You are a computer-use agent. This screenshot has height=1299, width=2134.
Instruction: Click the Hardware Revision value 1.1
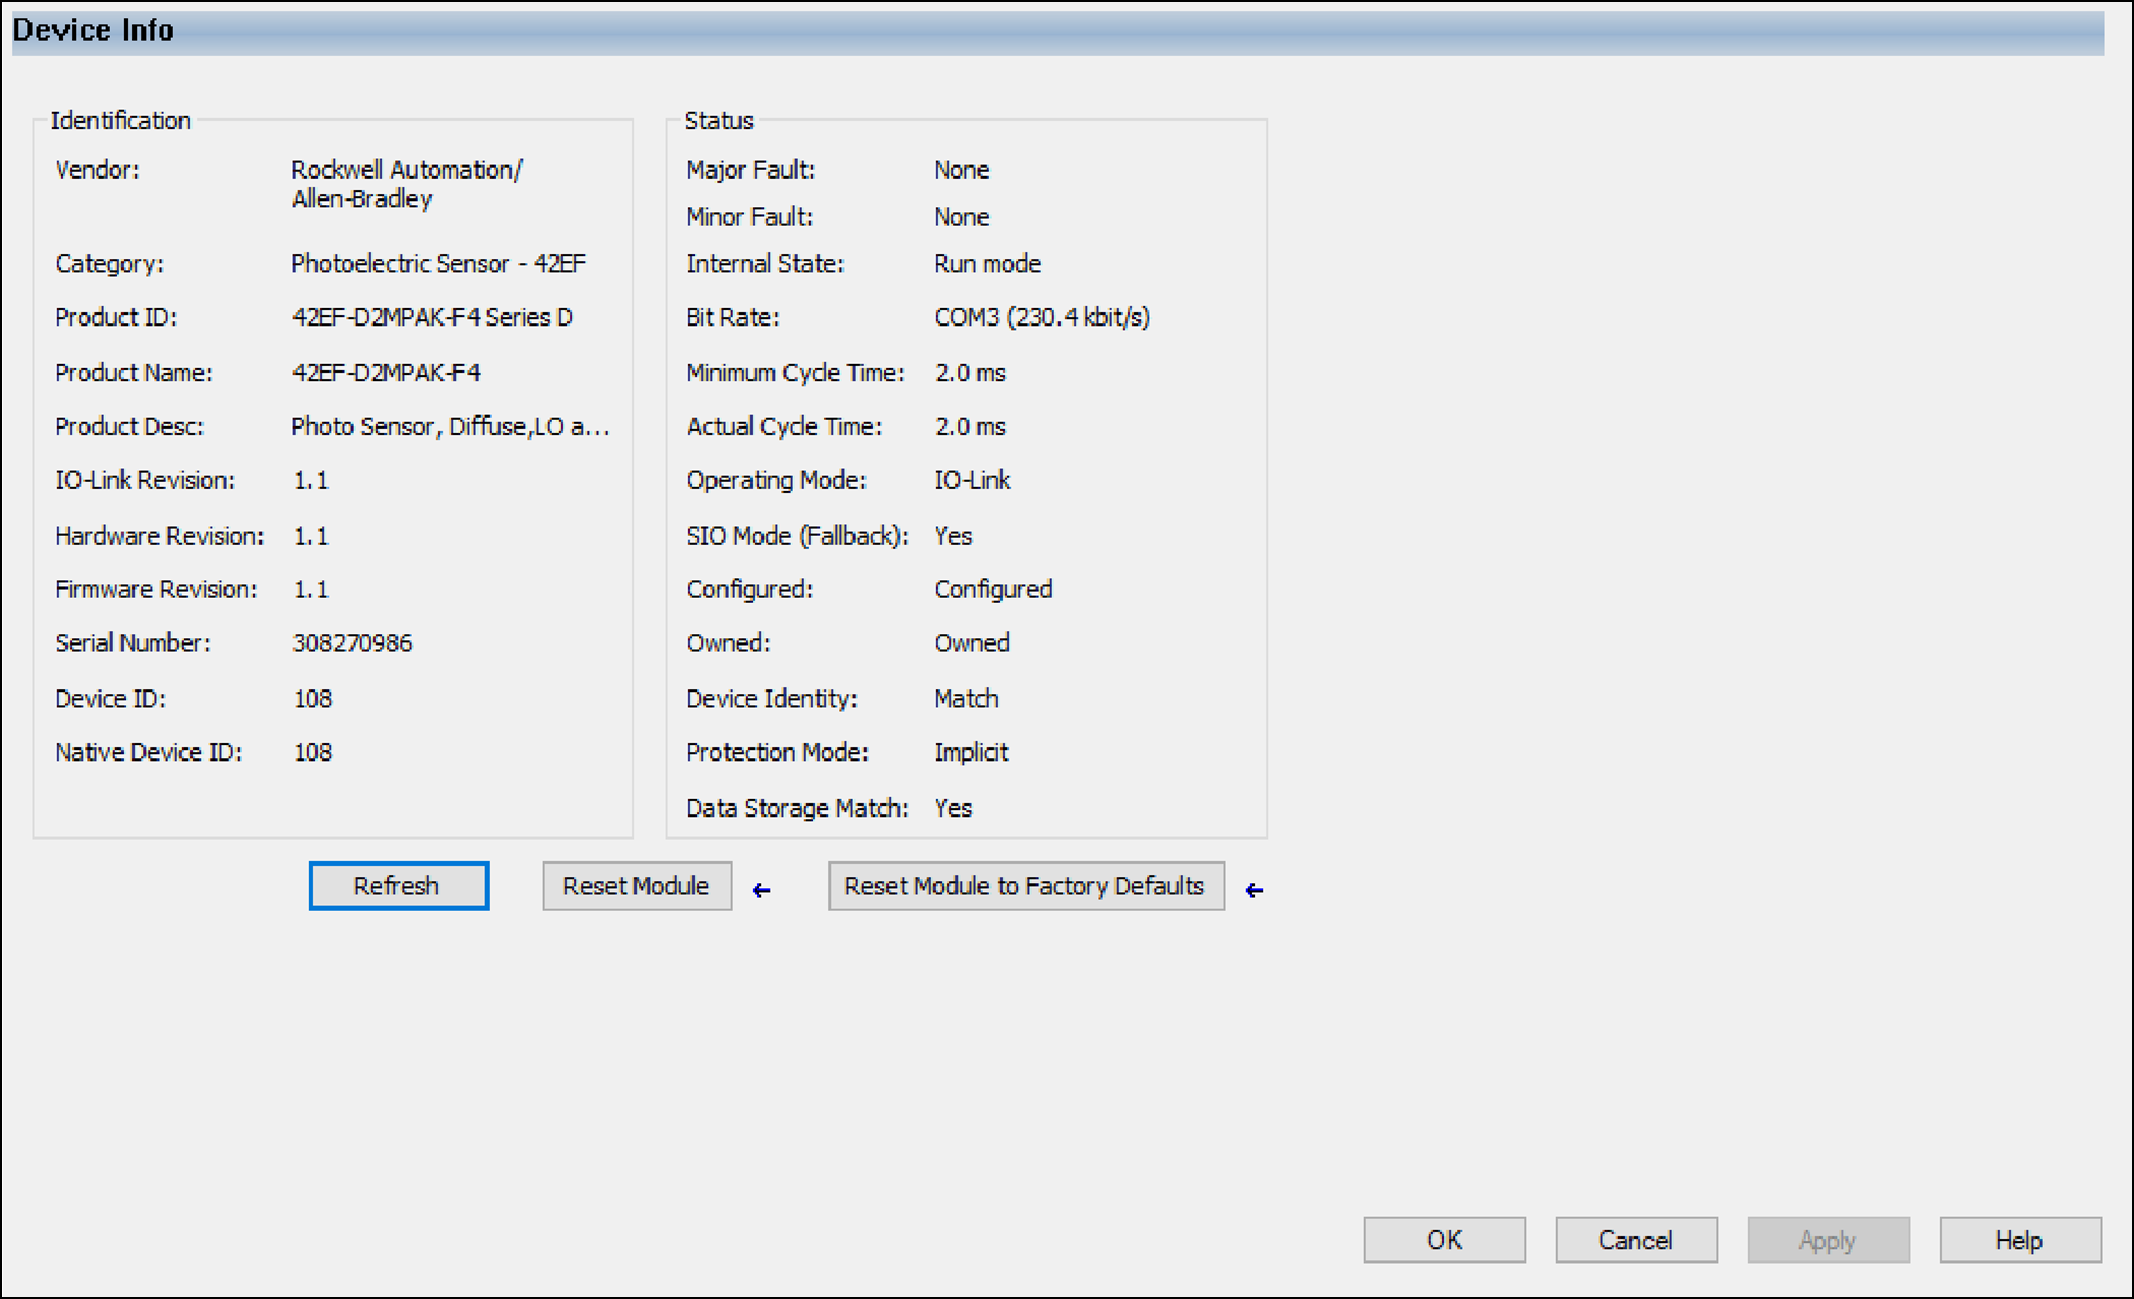tap(310, 536)
